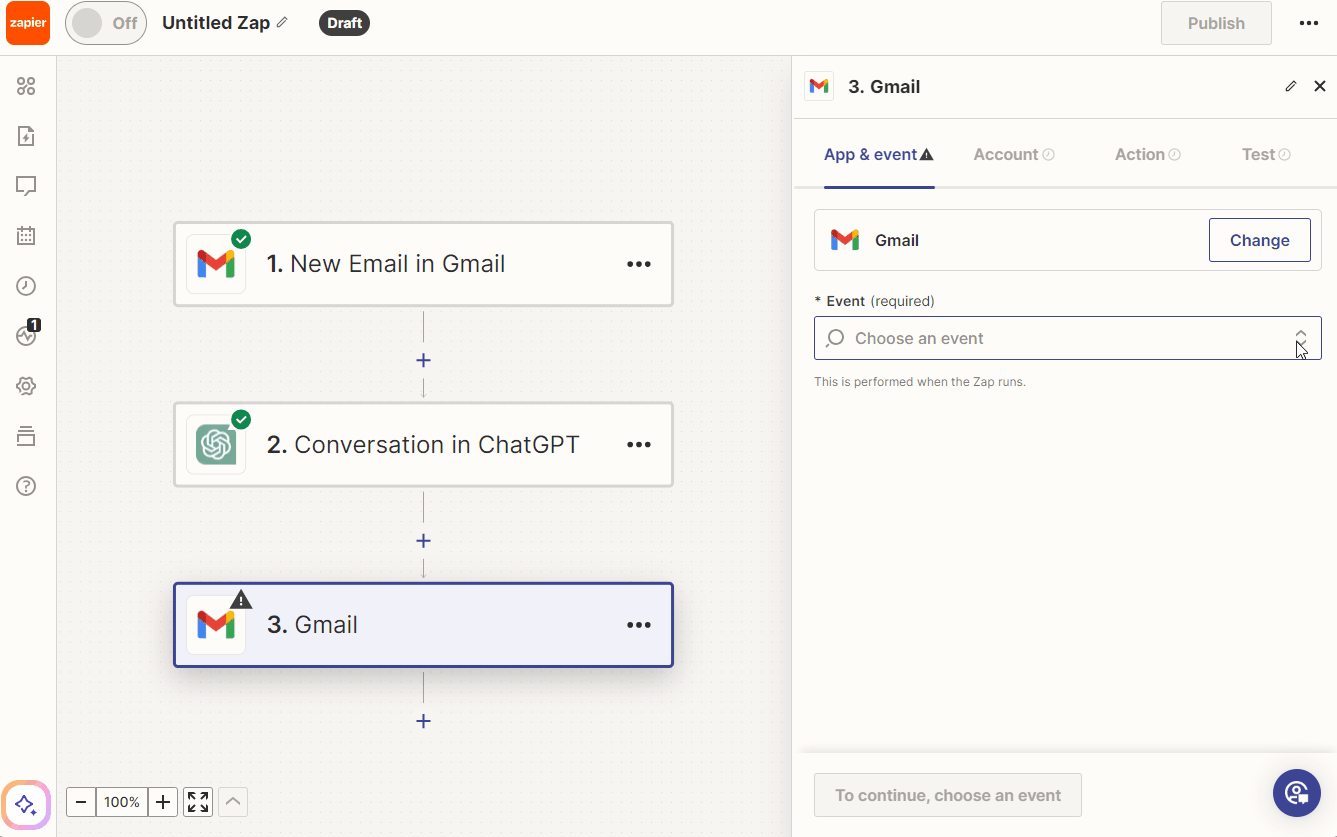Image resolution: width=1337 pixels, height=837 pixels.
Task: Toggle the Zap On/Off switch
Action: [x=106, y=23]
